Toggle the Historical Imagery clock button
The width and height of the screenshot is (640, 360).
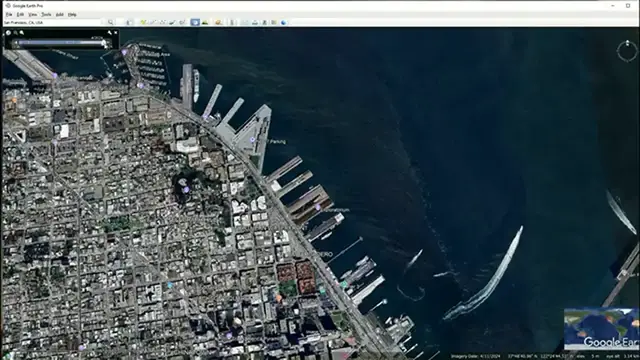[195, 22]
